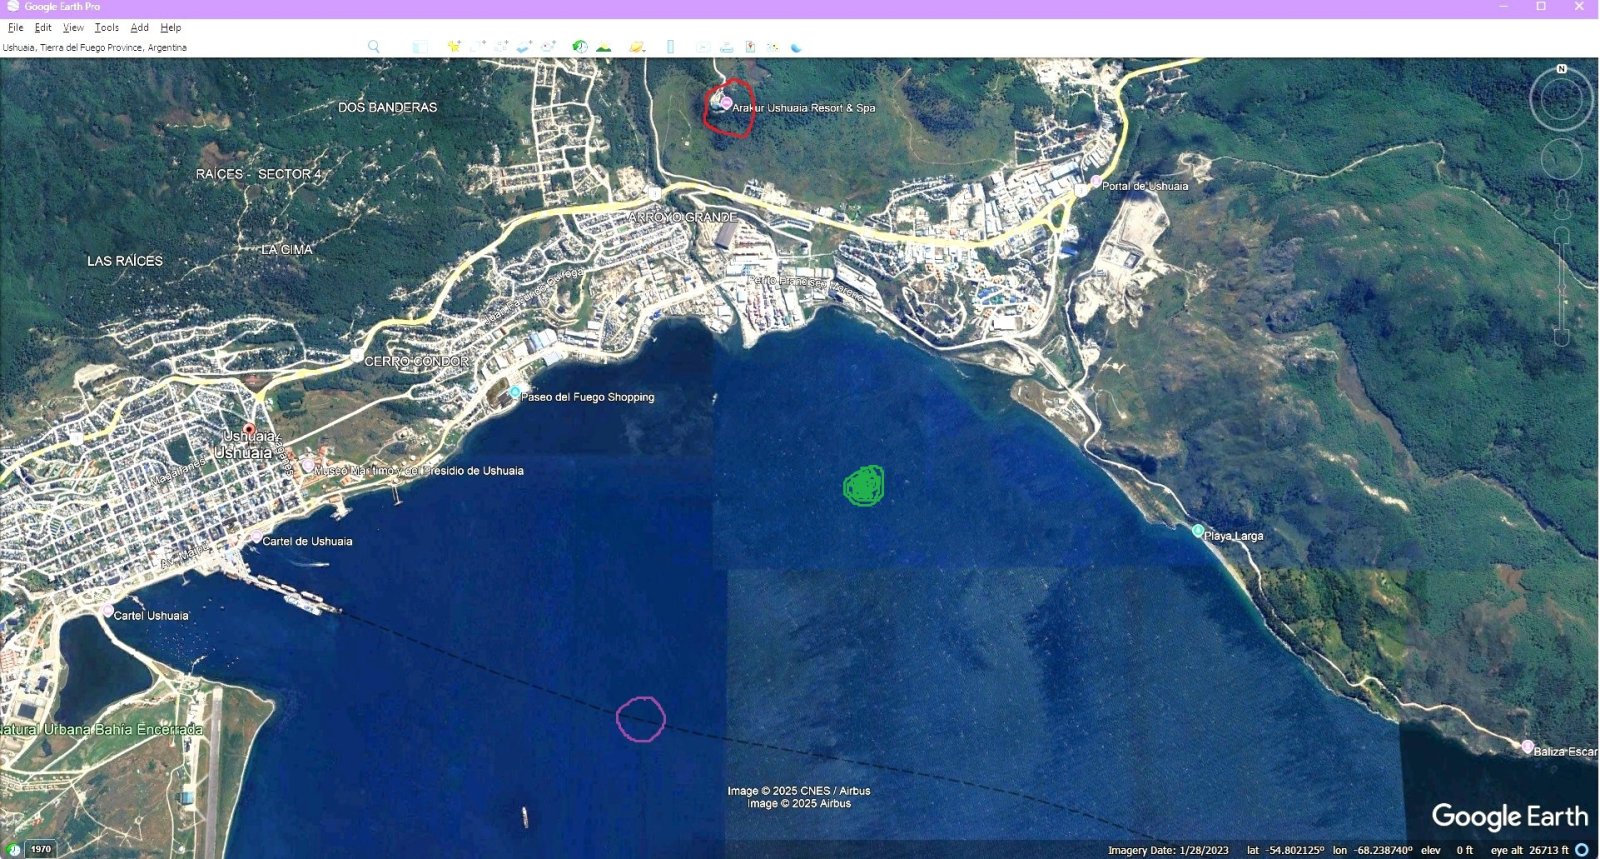Open the View menu dropdown
Image resolution: width=1600 pixels, height=859 pixels.
[x=73, y=28]
